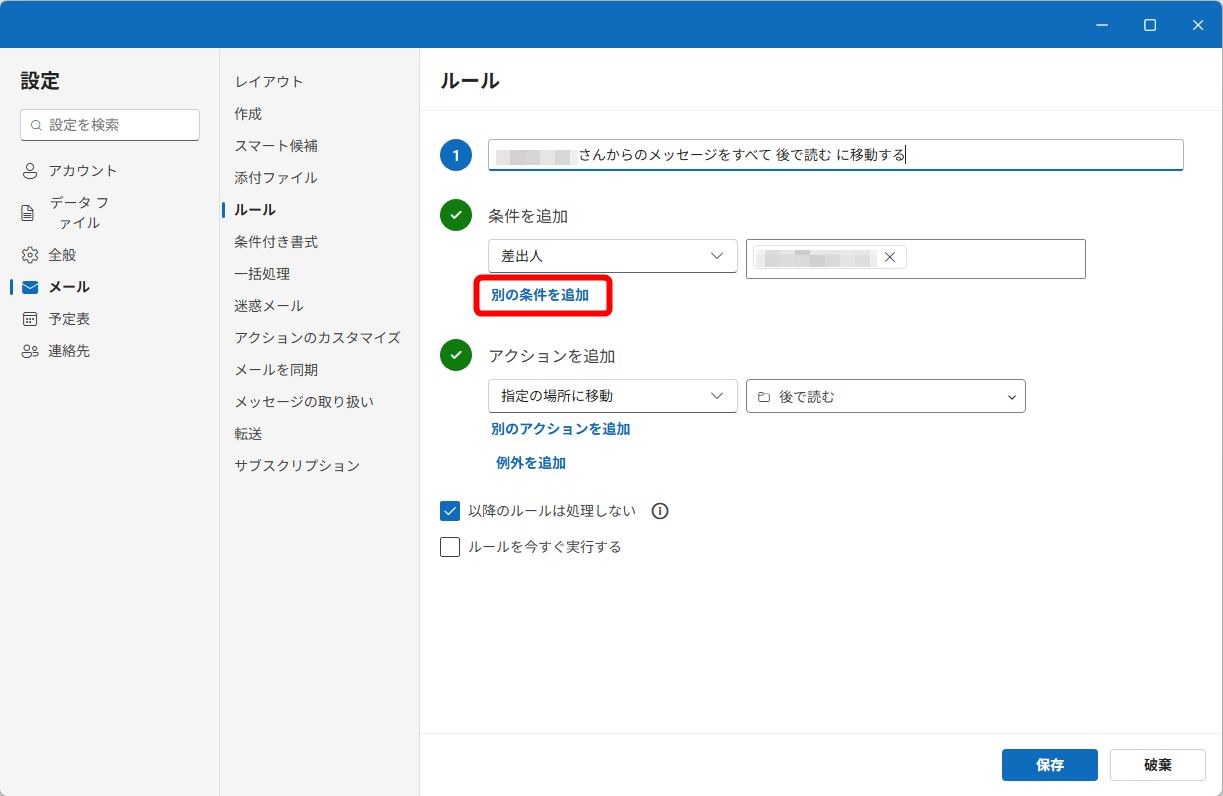This screenshot has height=796, width=1223.
Task: Open 添付ファイル settings page
Action: coord(276,178)
